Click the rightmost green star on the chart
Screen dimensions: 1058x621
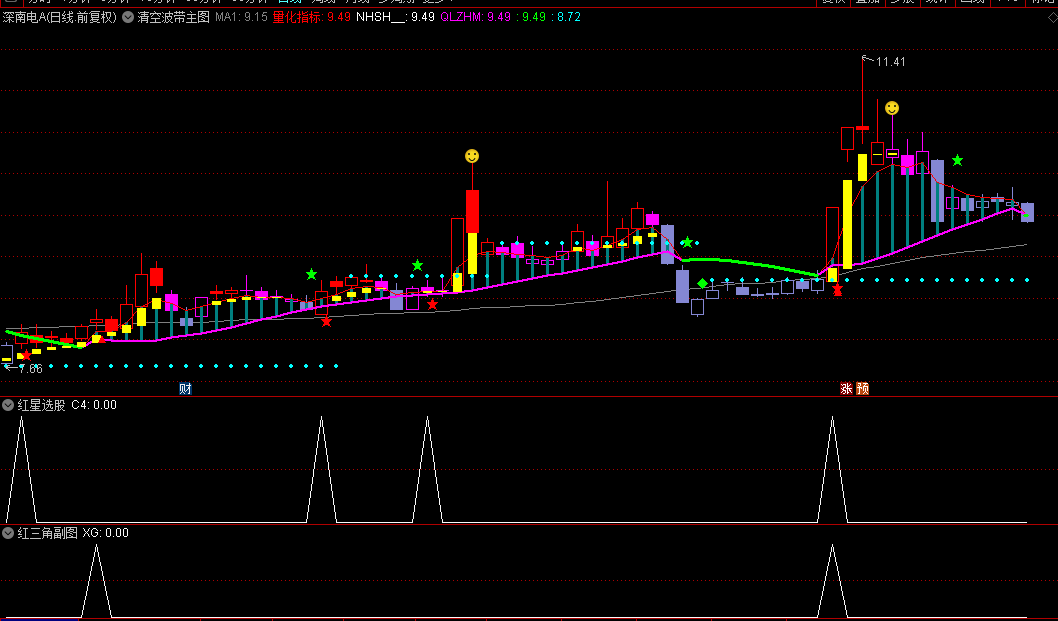point(957,160)
